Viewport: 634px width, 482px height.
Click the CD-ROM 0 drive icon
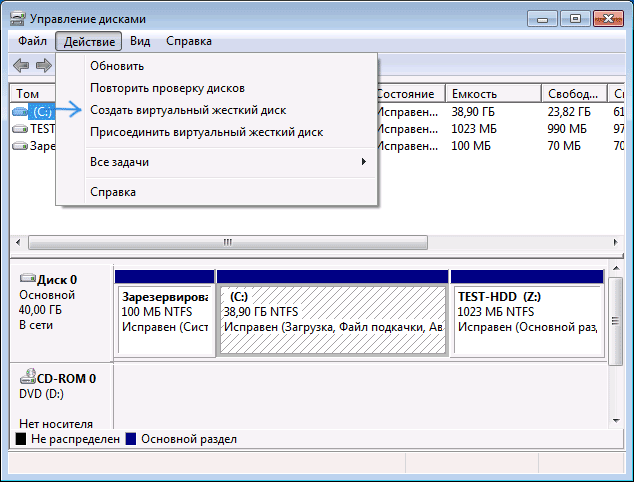pyautogui.click(x=27, y=378)
